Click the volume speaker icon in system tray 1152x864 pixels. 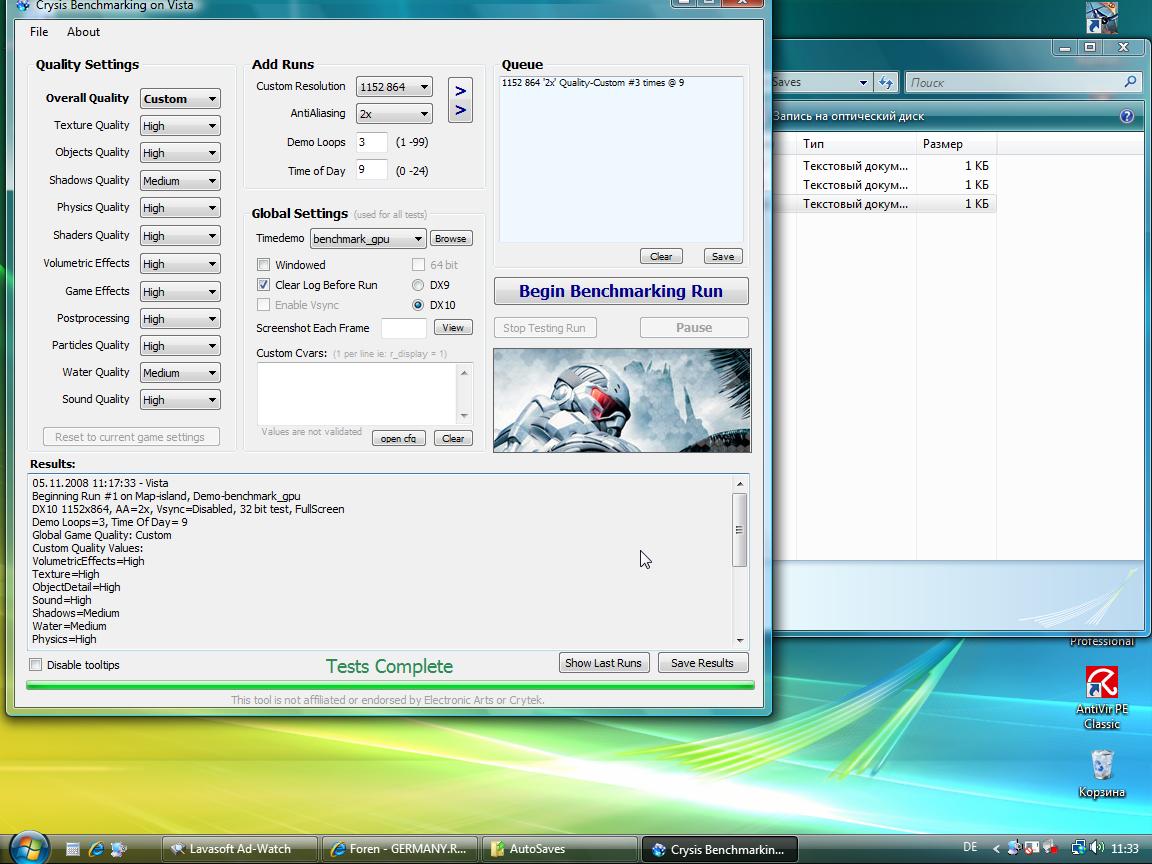[x=1097, y=848]
